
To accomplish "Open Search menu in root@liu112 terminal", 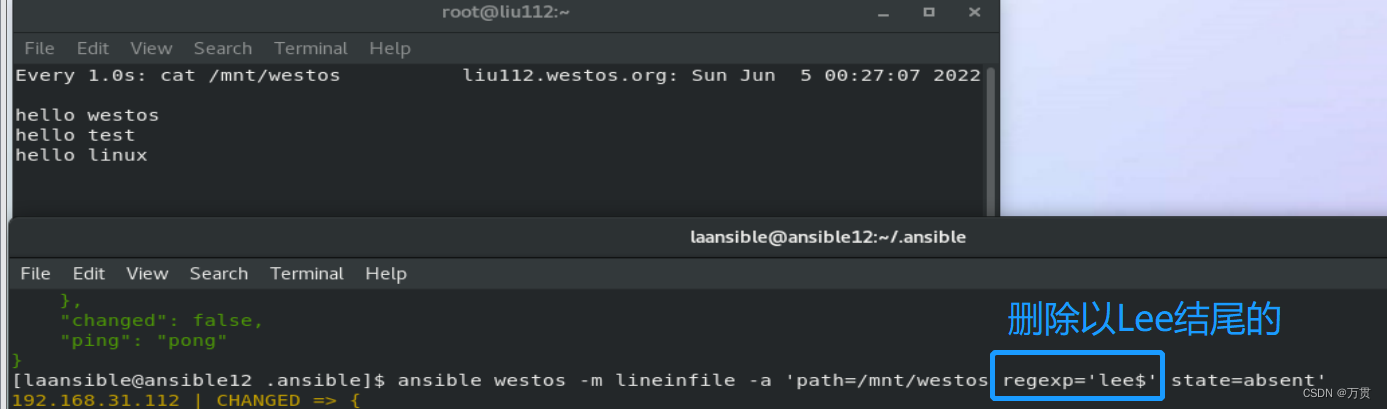I will click(223, 48).
